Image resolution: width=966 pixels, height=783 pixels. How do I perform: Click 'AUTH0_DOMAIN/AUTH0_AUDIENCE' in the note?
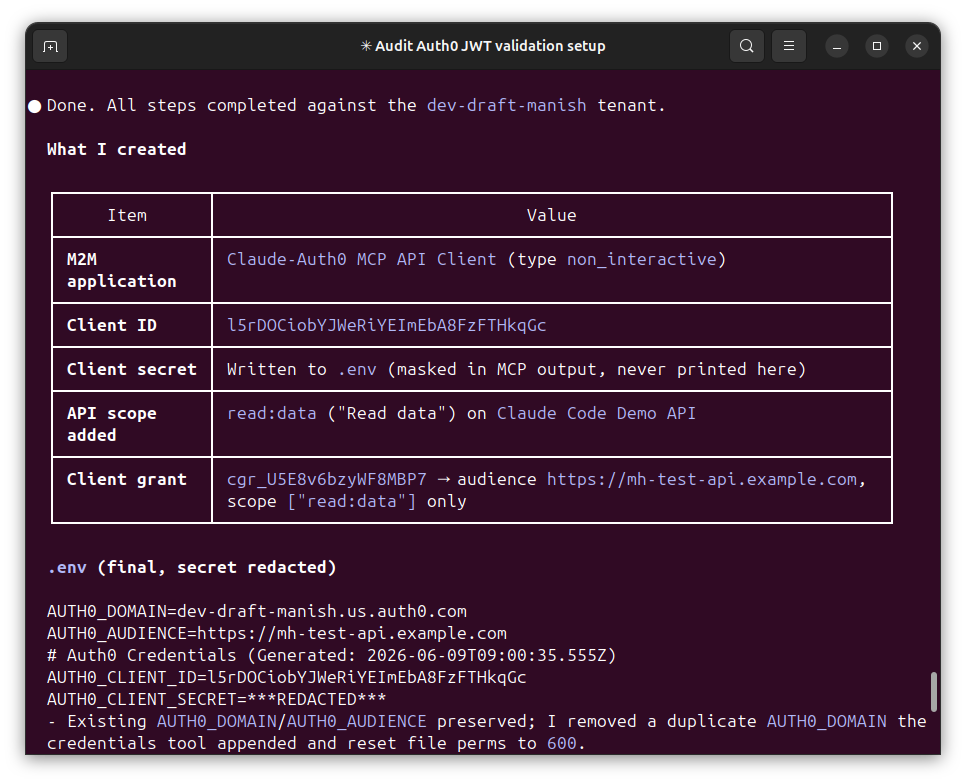pos(291,721)
